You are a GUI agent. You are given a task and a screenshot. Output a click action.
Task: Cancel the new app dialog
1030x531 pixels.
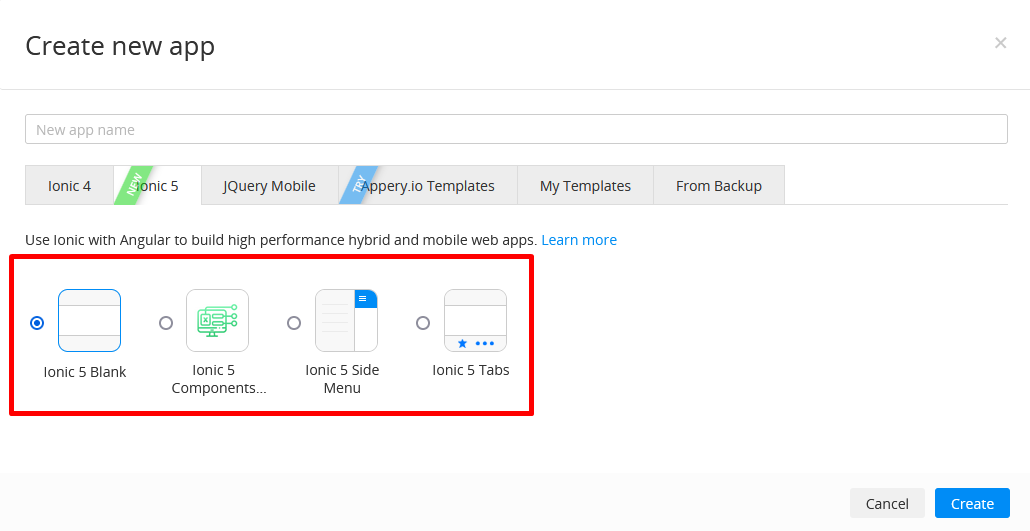tap(887, 503)
